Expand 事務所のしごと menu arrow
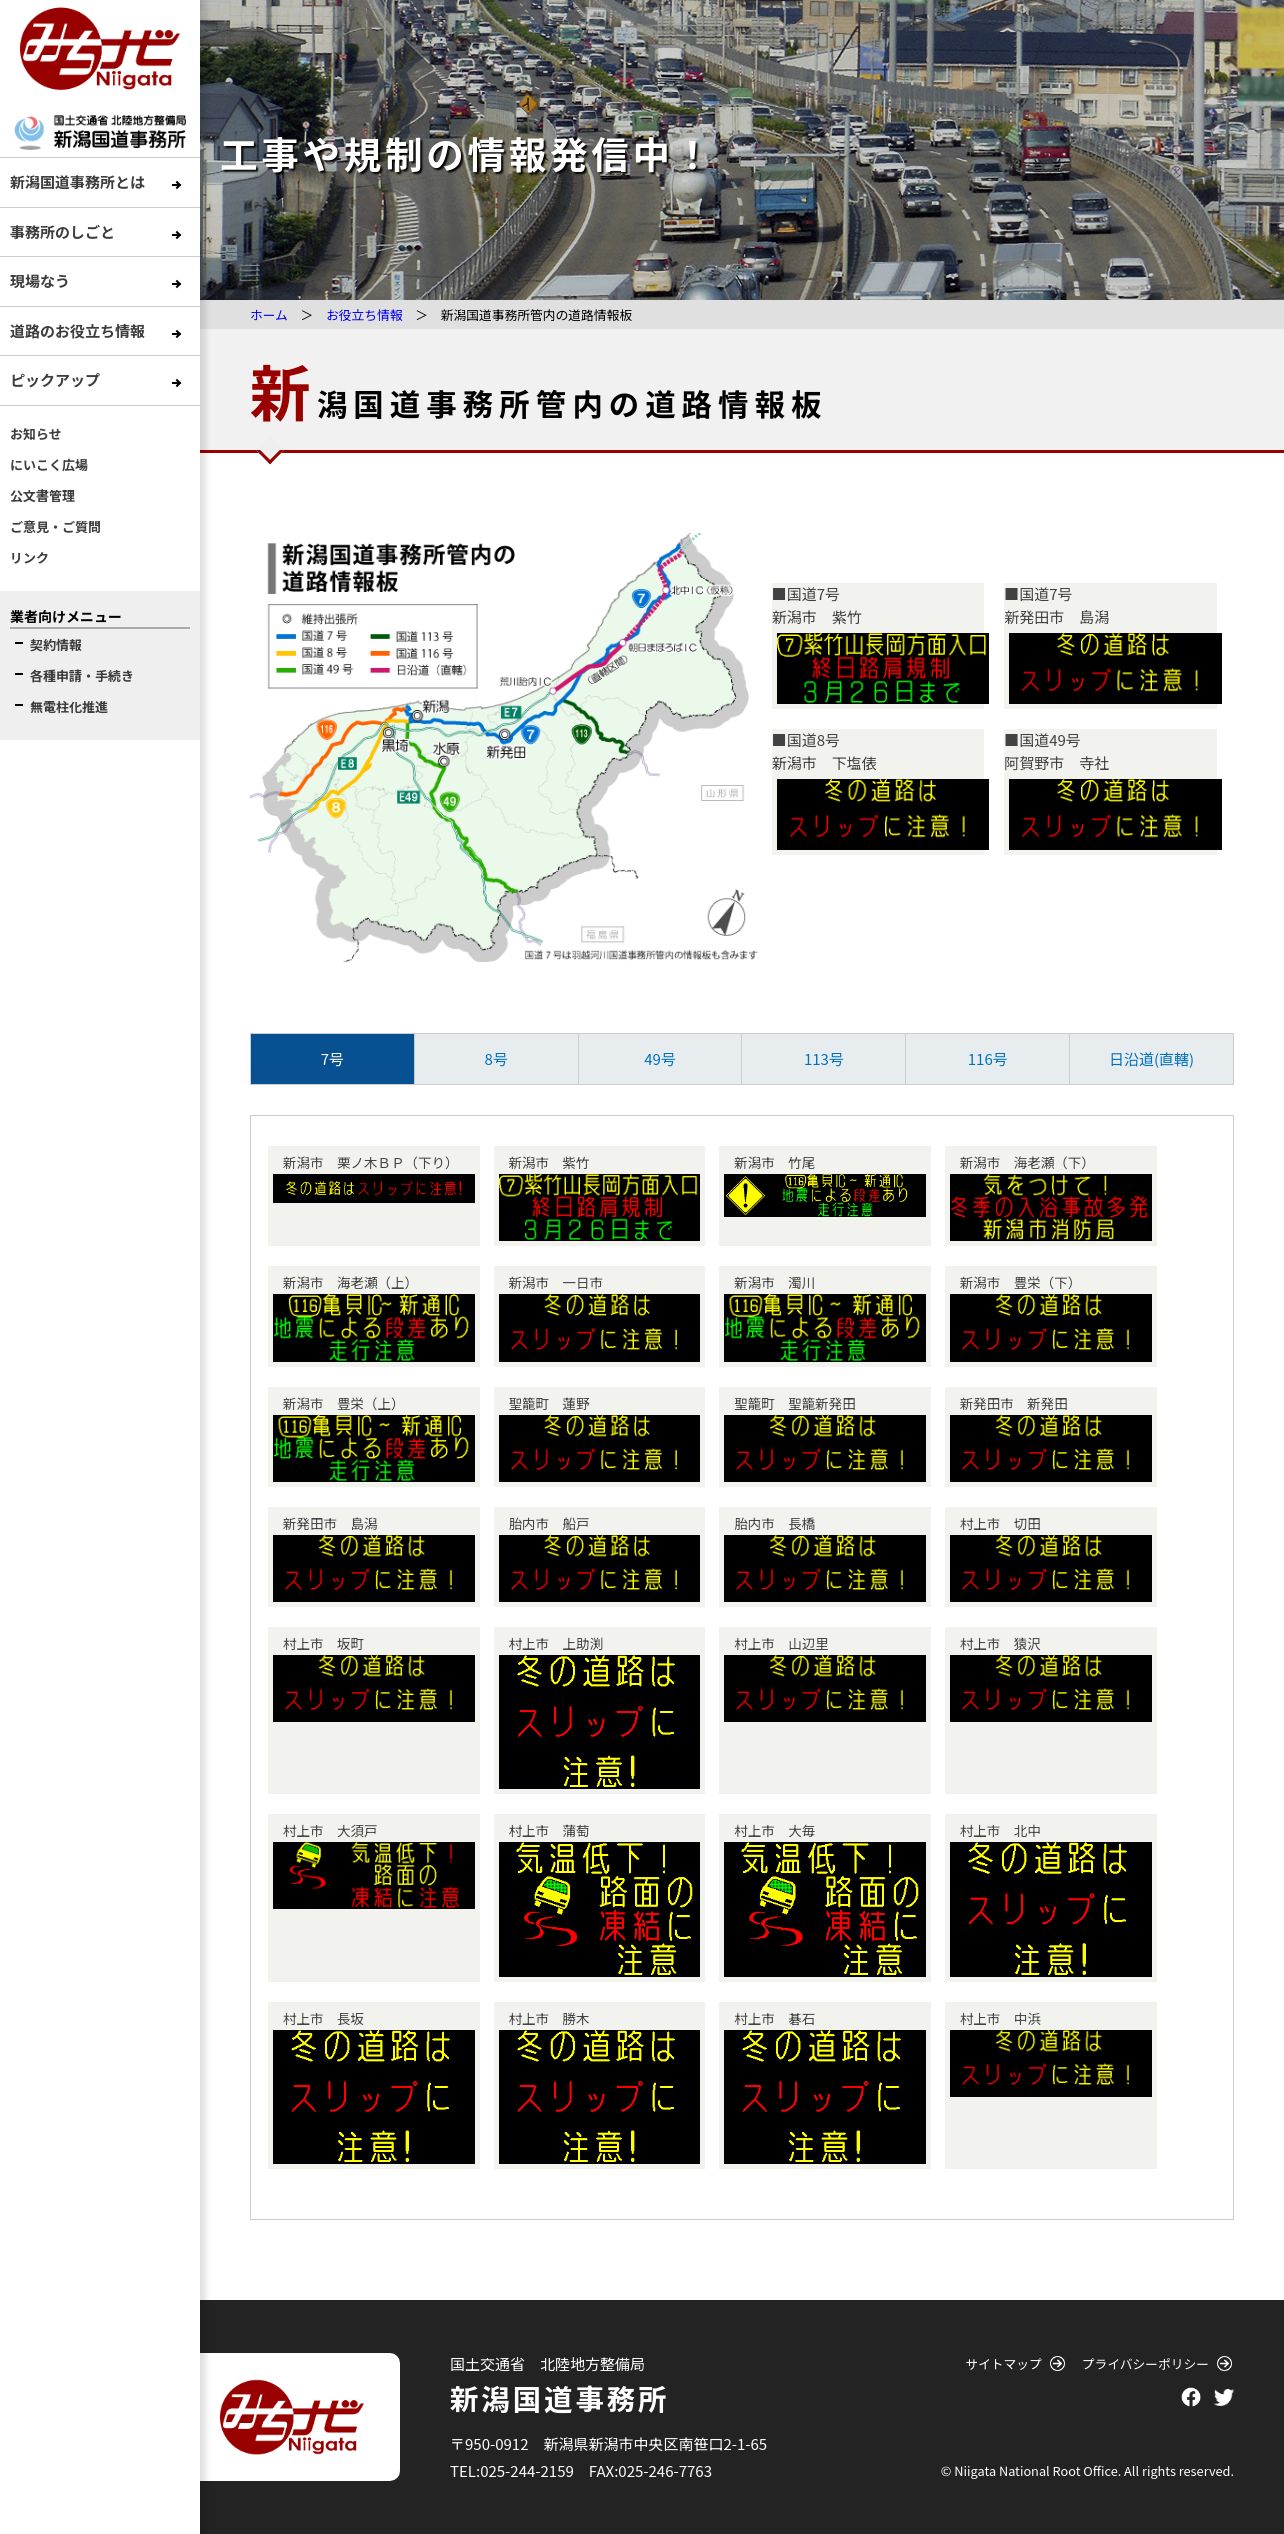 tap(176, 235)
